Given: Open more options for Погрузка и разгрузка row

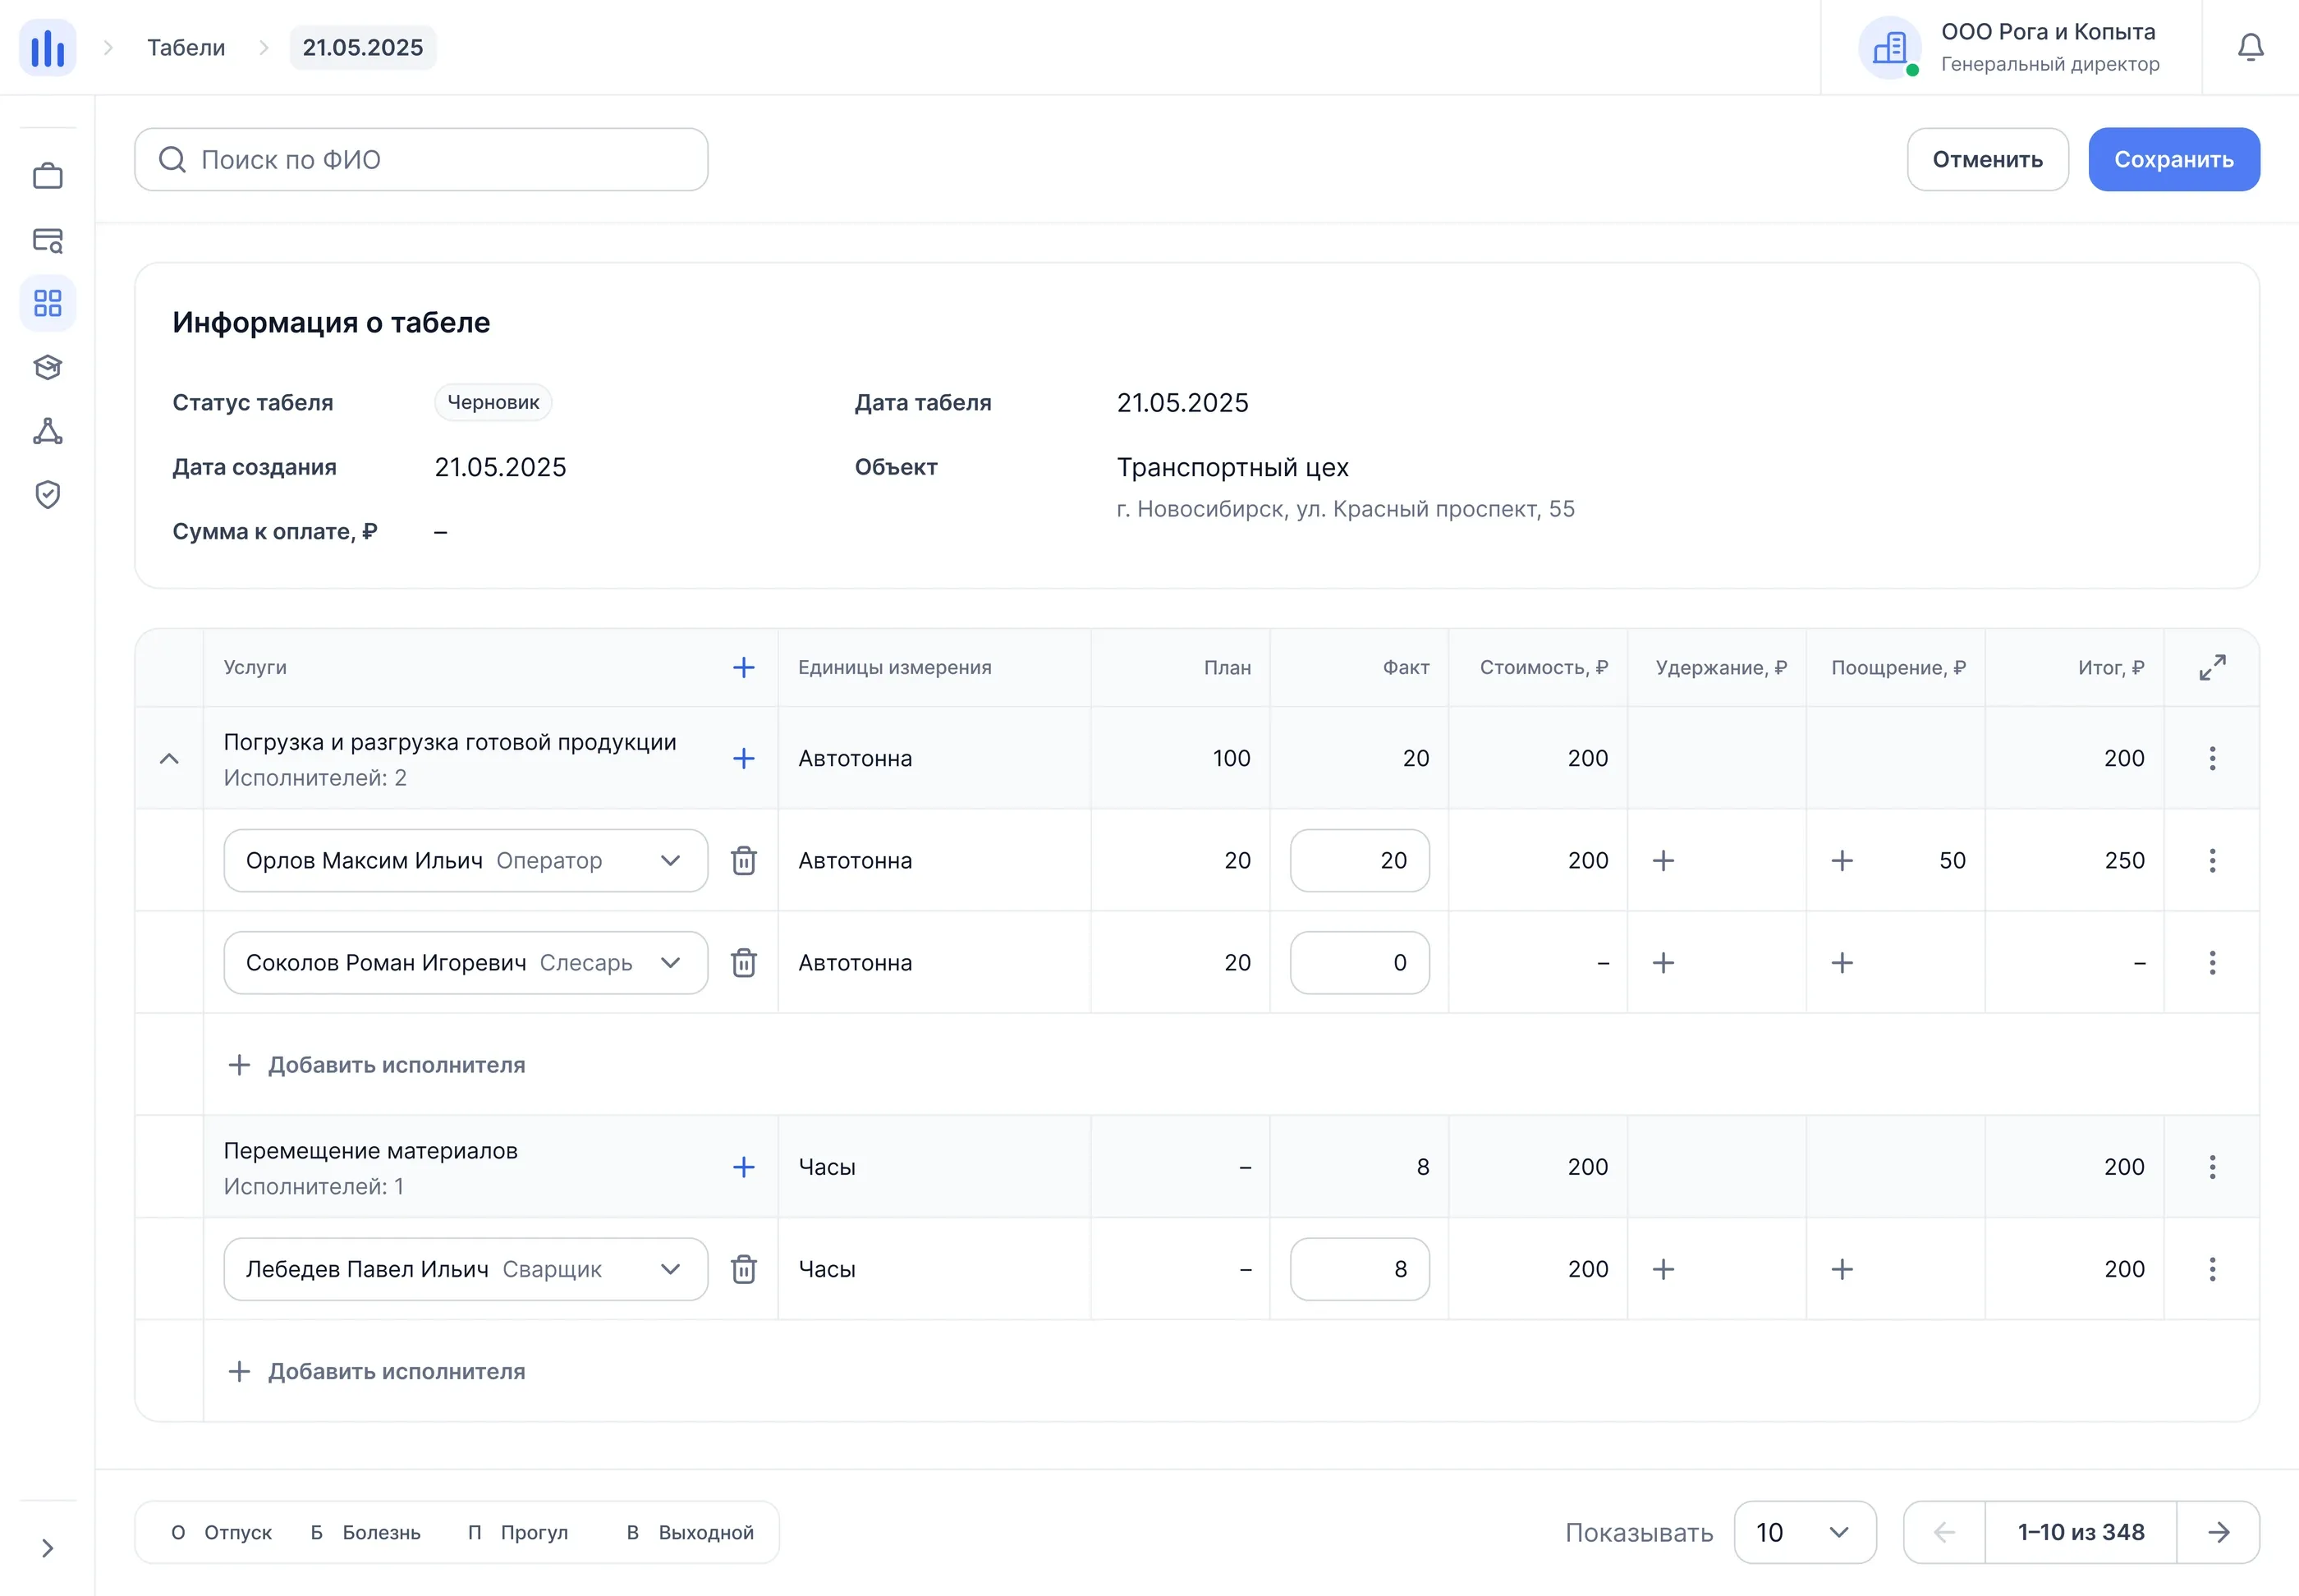Looking at the screenshot, I should (2212, 758).
